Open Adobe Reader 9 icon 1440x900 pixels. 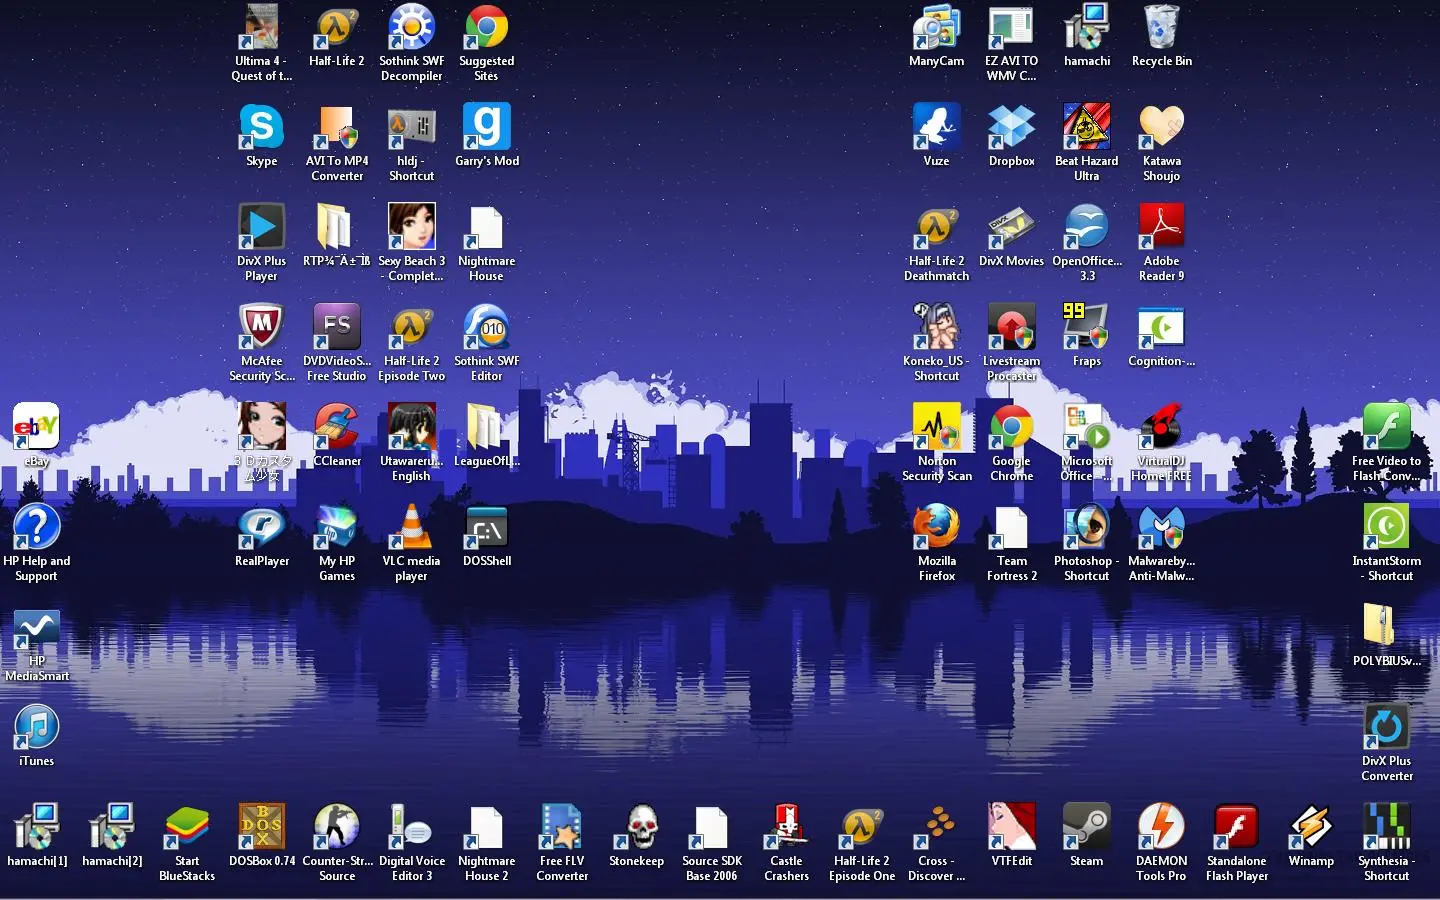(1162, 227)
